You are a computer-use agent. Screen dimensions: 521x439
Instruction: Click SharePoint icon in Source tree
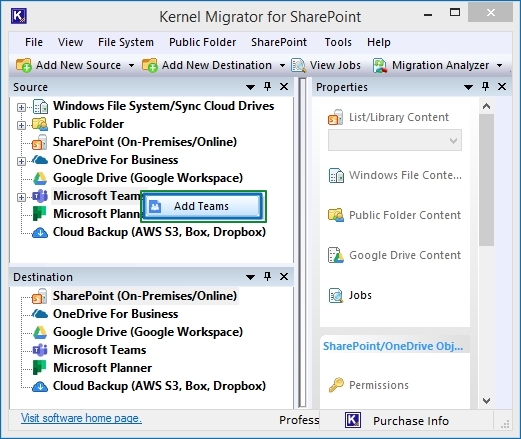[x=40, y=142]
